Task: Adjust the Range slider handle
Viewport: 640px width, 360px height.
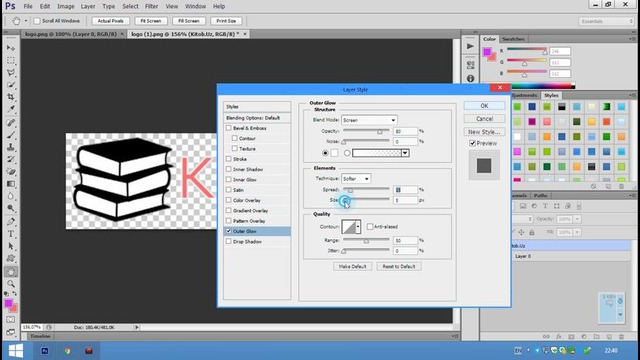Action: (x=366, y=241)
